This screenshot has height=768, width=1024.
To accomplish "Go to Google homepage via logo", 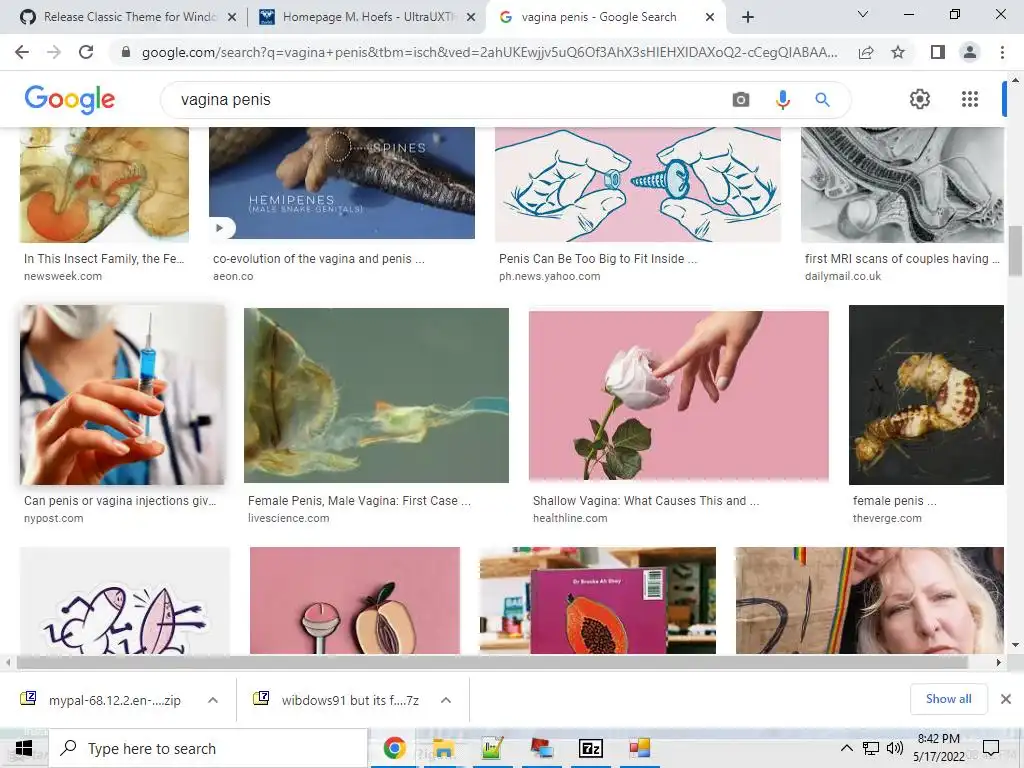I will pyautogui.click(x=69, y=99).
